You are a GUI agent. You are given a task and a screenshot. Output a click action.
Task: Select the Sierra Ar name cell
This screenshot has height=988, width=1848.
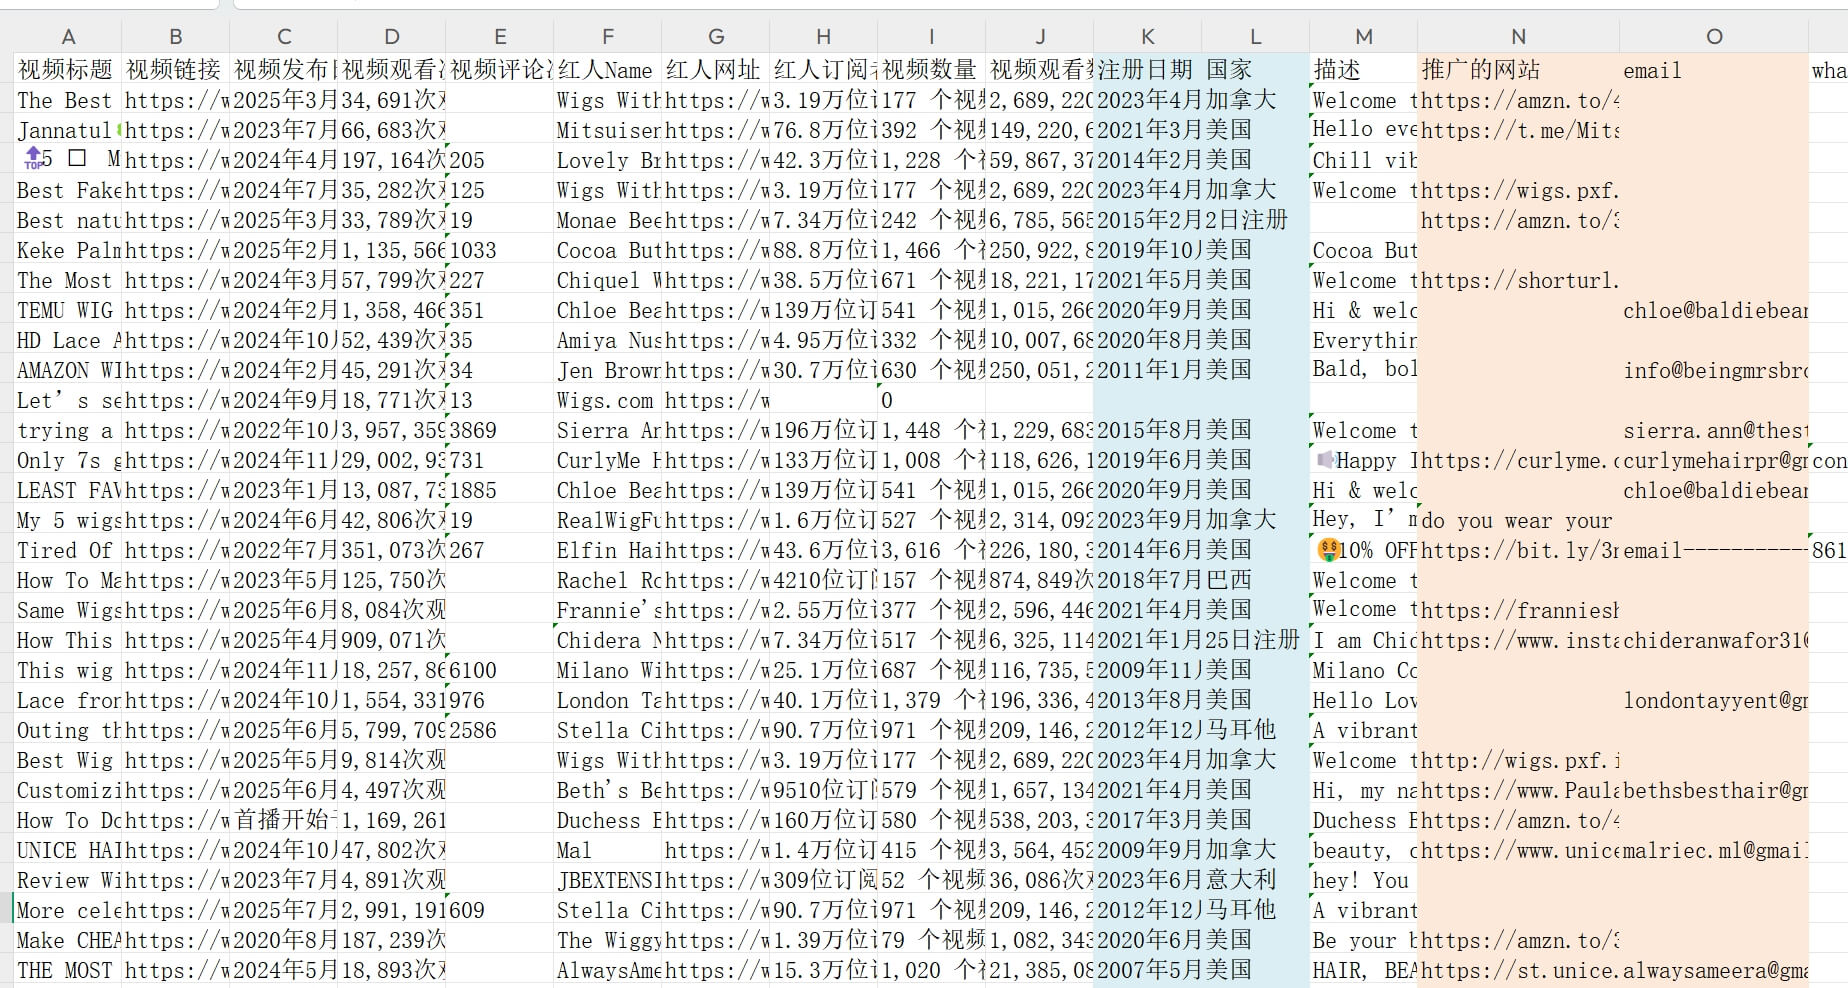click(608, 430)
